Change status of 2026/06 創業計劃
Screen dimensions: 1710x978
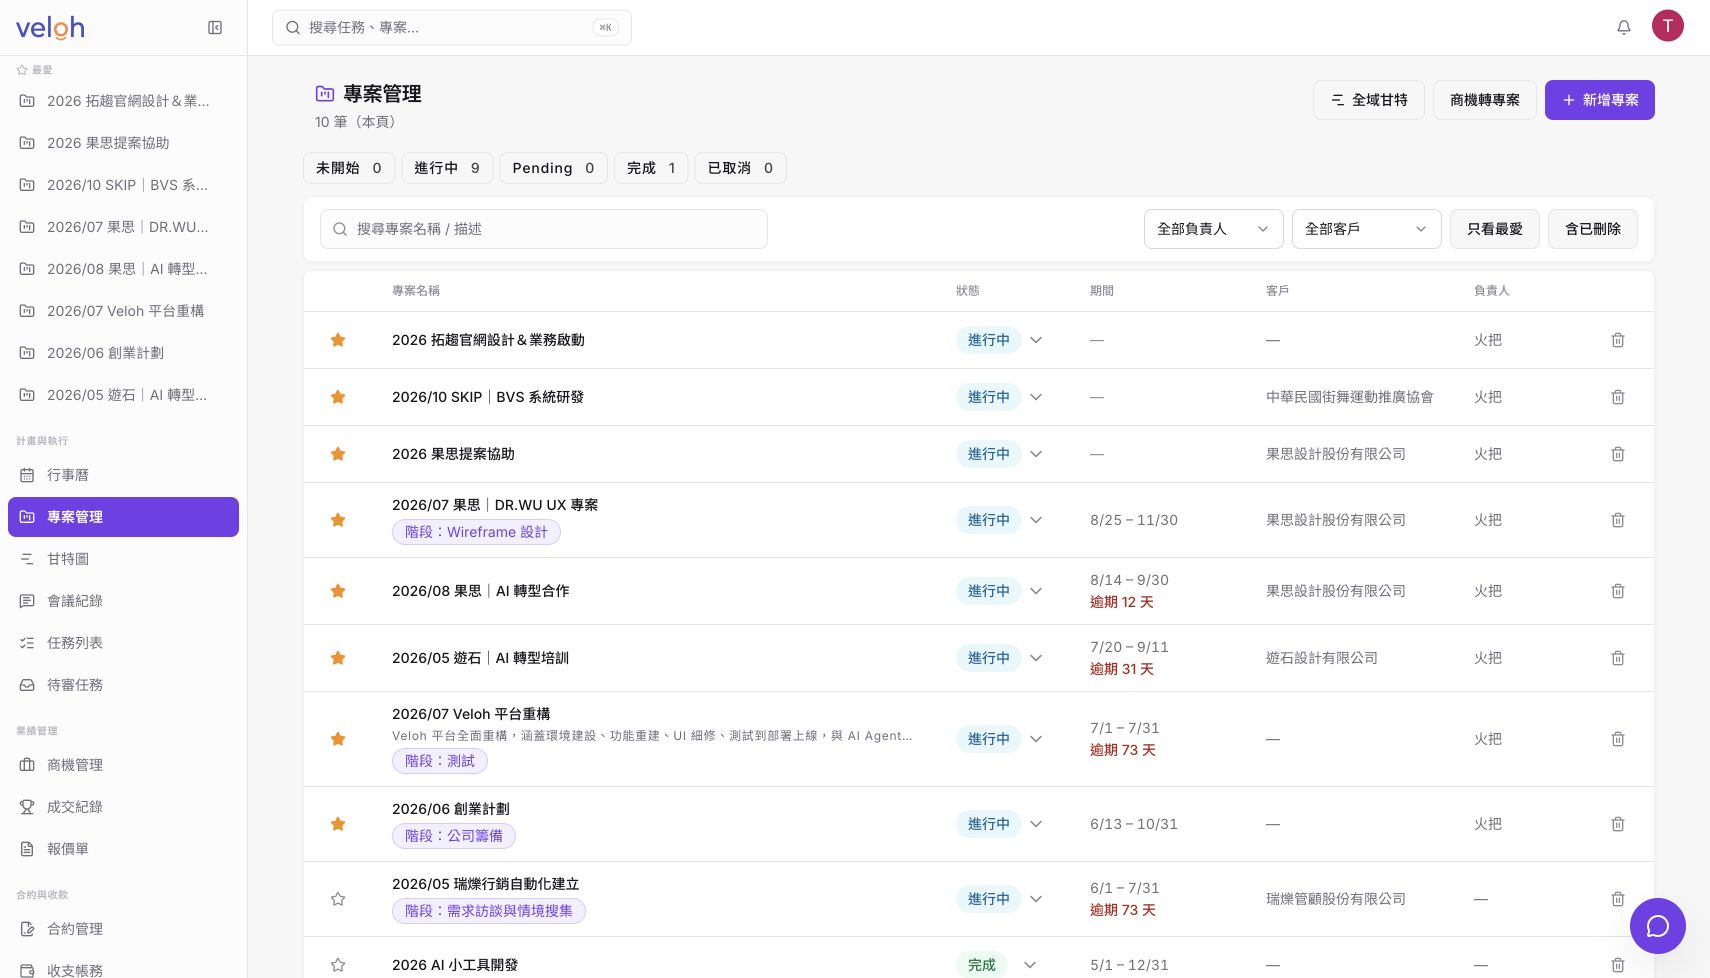point(1000,824)
